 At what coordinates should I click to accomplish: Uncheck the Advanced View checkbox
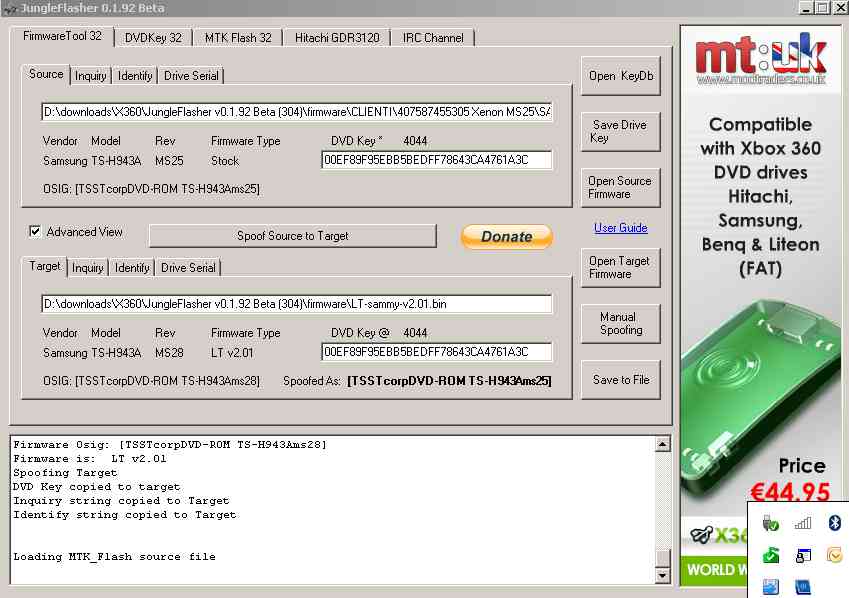pos(35,232)
